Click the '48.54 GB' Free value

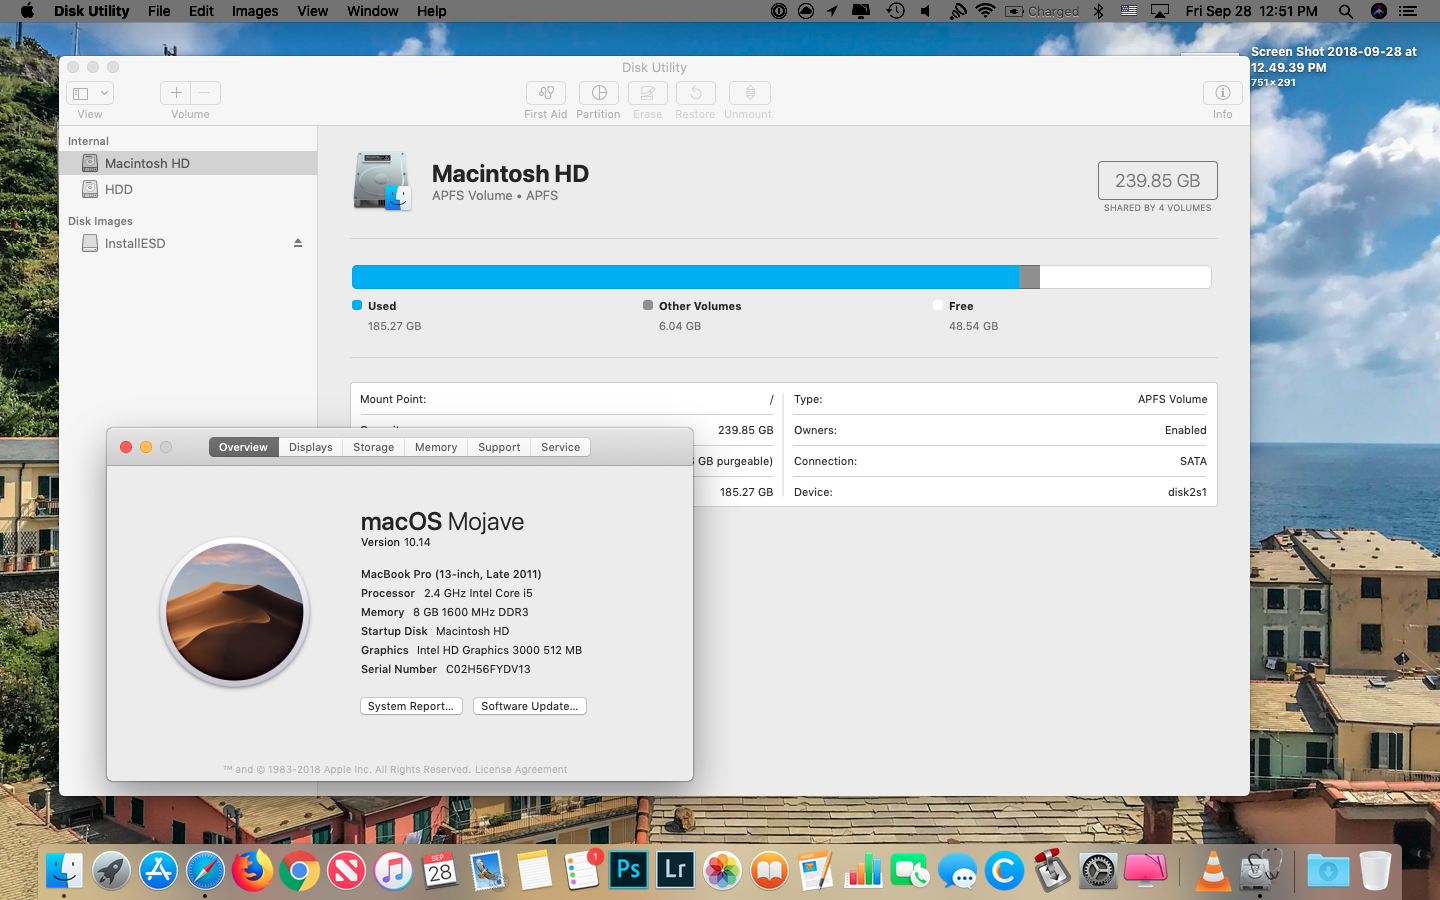click(973, 326)
